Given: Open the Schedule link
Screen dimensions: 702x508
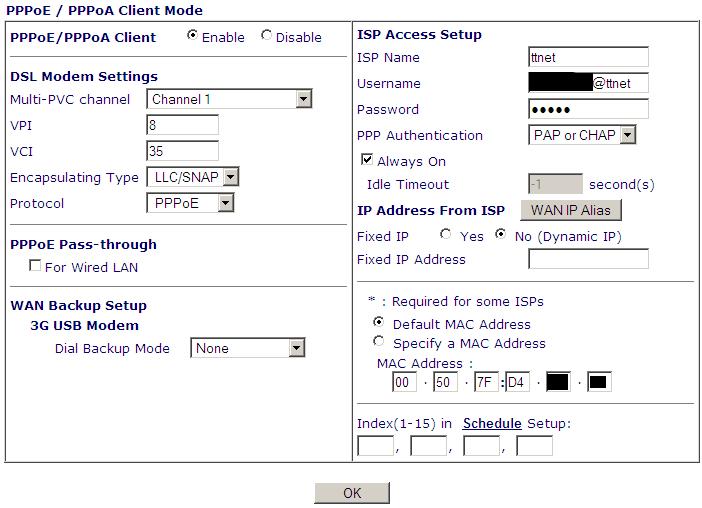Looking at the screenshot, I should point(492,423).
